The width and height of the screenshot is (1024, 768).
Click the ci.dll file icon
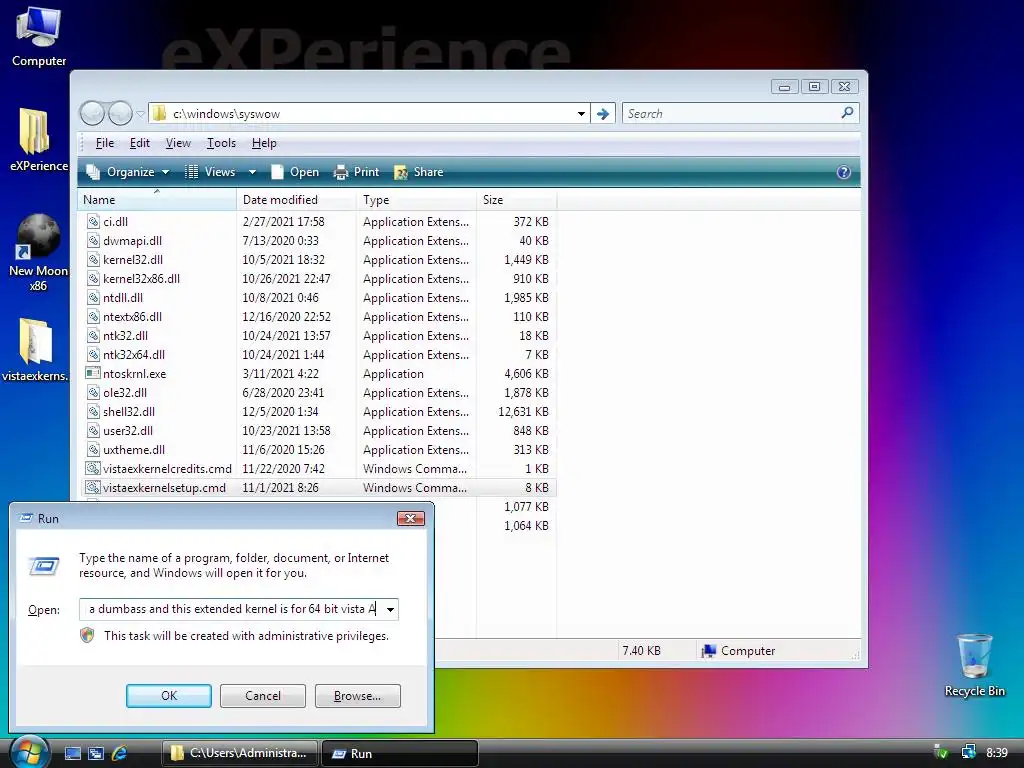point(93,221)
